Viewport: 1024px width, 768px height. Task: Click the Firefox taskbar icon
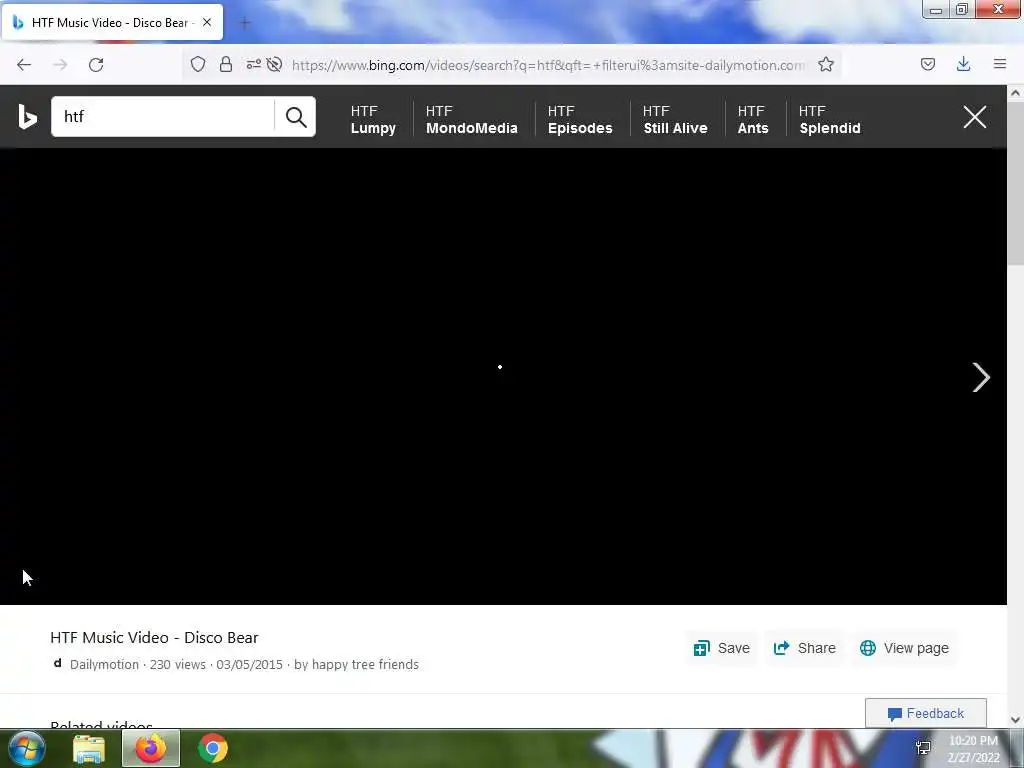click(151, 748)
